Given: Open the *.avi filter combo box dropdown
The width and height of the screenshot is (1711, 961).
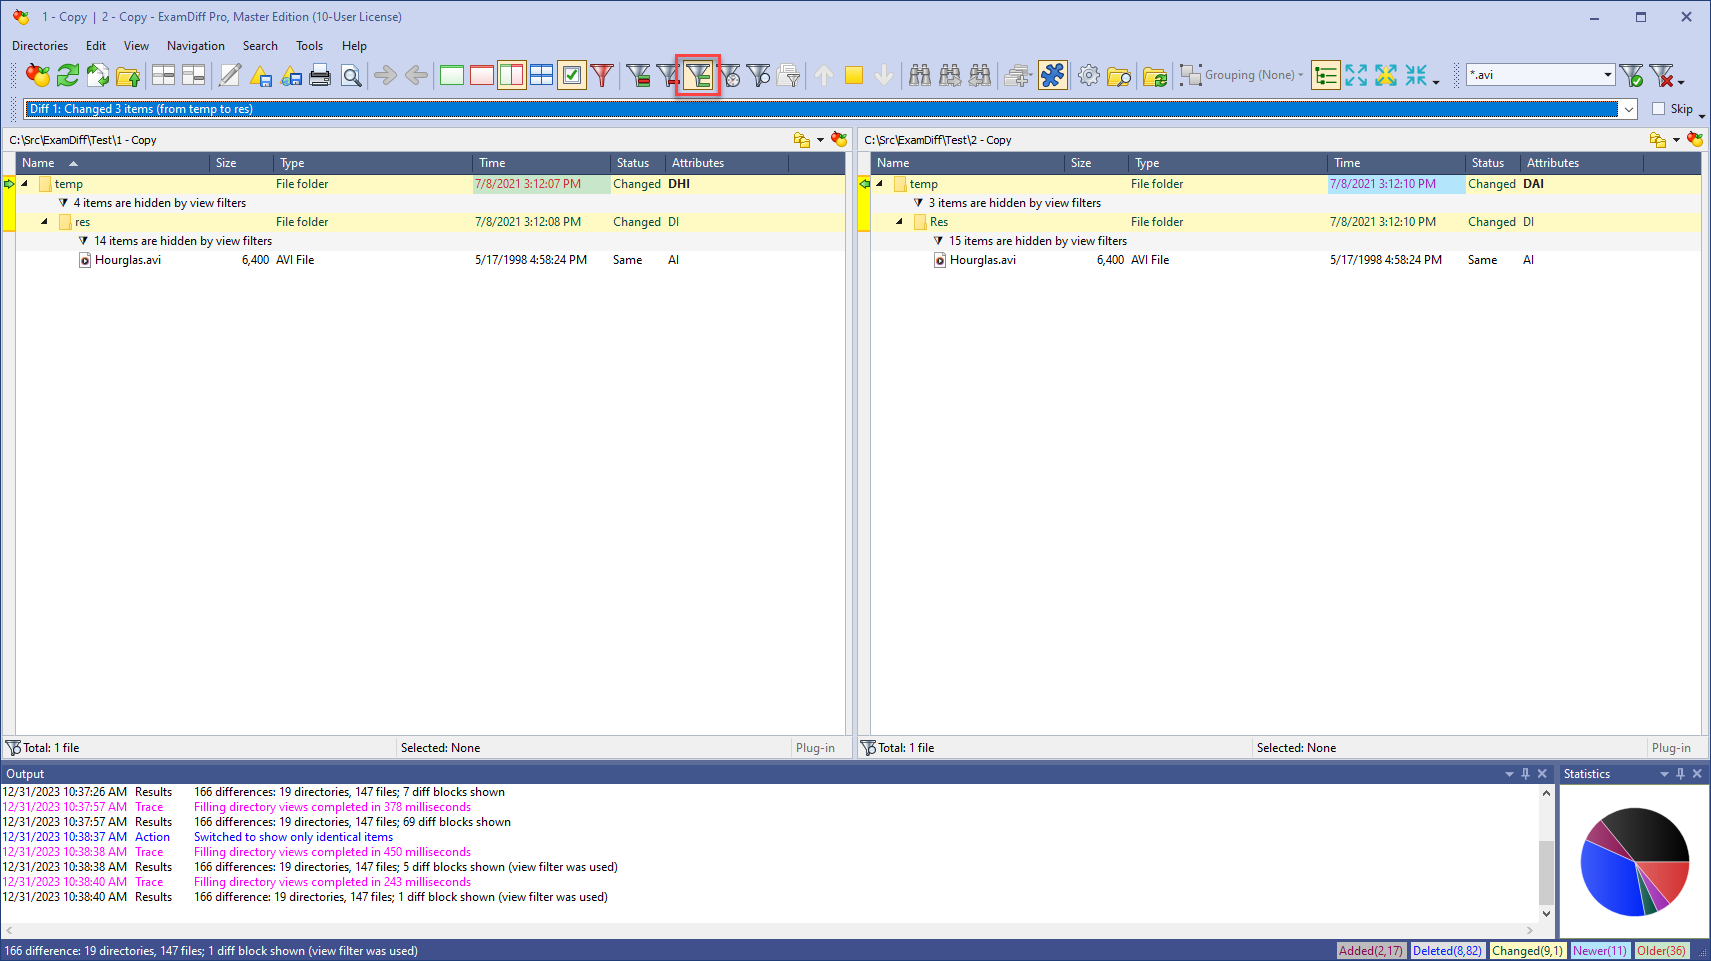Looking at the screenshot, I should click(x=1608, y=75).
